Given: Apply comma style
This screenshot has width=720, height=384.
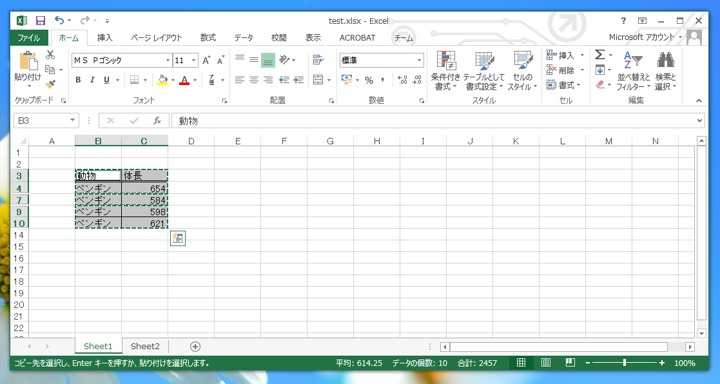Looking at the screenshot, I should pyautogui.click(x=382, y=80).
